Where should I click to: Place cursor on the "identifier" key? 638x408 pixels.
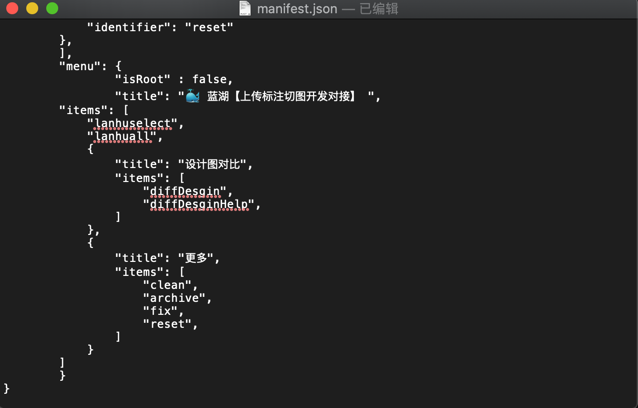126,27
